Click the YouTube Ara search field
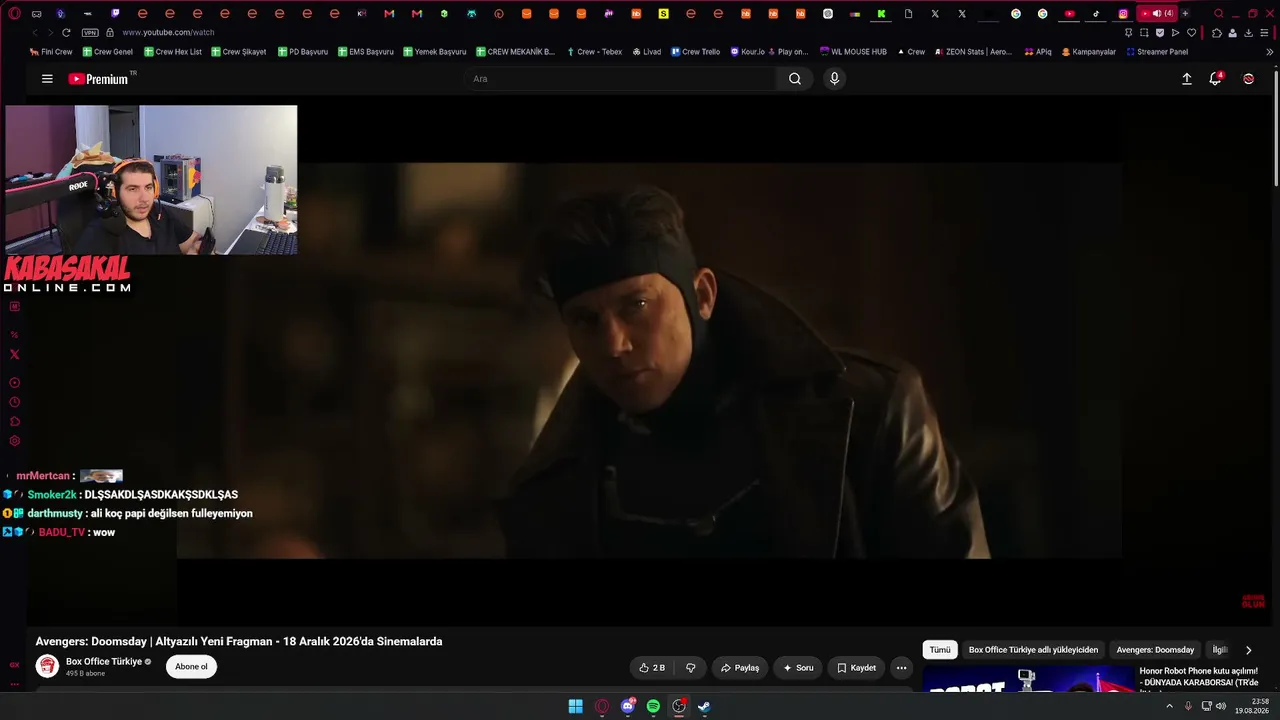 [x=620, y=79]
